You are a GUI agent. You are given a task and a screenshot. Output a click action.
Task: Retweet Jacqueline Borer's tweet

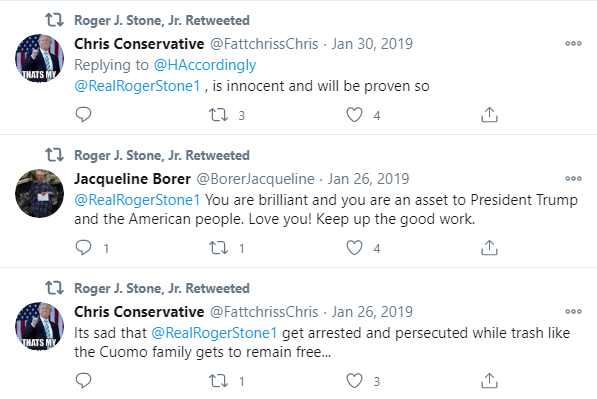click(x=219, y=248)
